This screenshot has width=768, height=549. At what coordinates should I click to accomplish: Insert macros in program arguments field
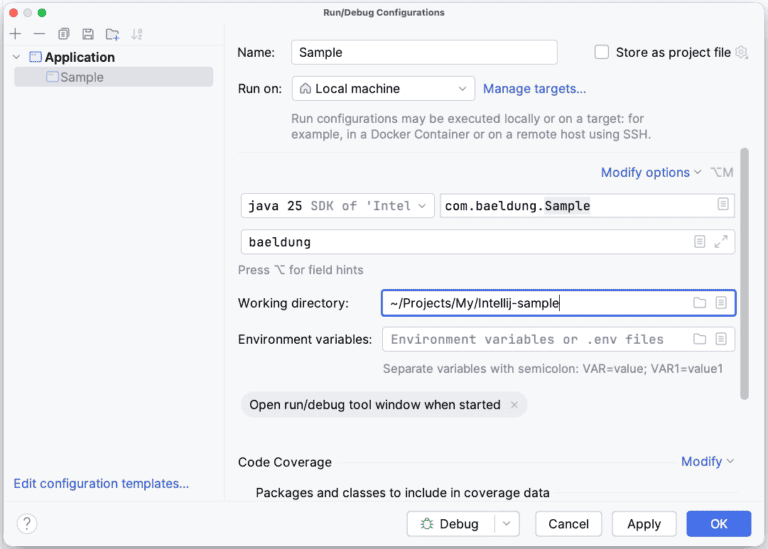tap(699, 241)
